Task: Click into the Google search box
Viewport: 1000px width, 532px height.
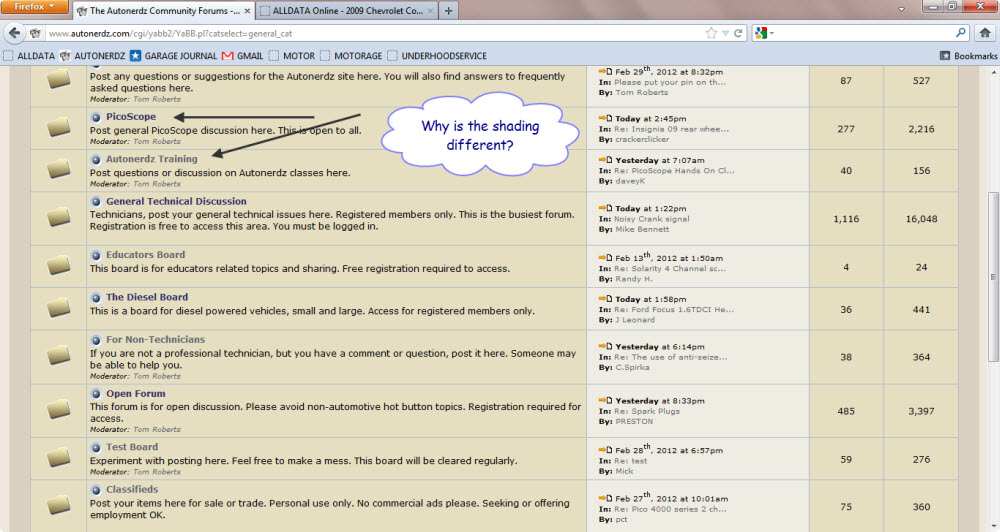Action: pyautogui.click(x=864, y=33)
